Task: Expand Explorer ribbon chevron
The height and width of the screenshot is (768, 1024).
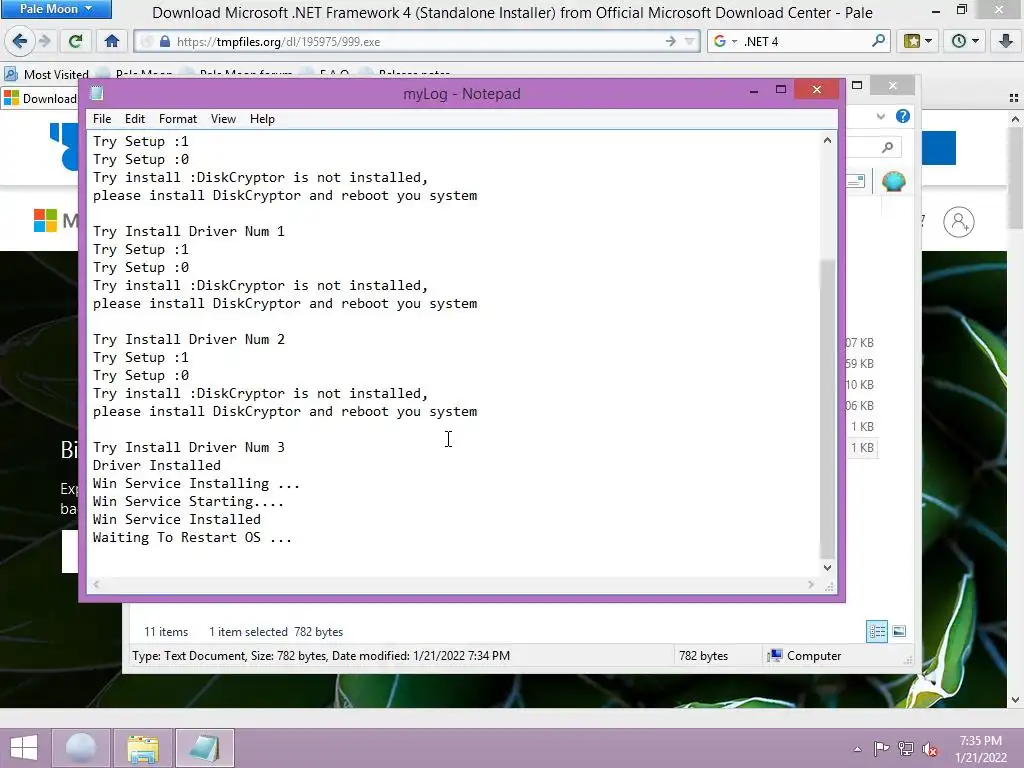Action: click(881, 116)
